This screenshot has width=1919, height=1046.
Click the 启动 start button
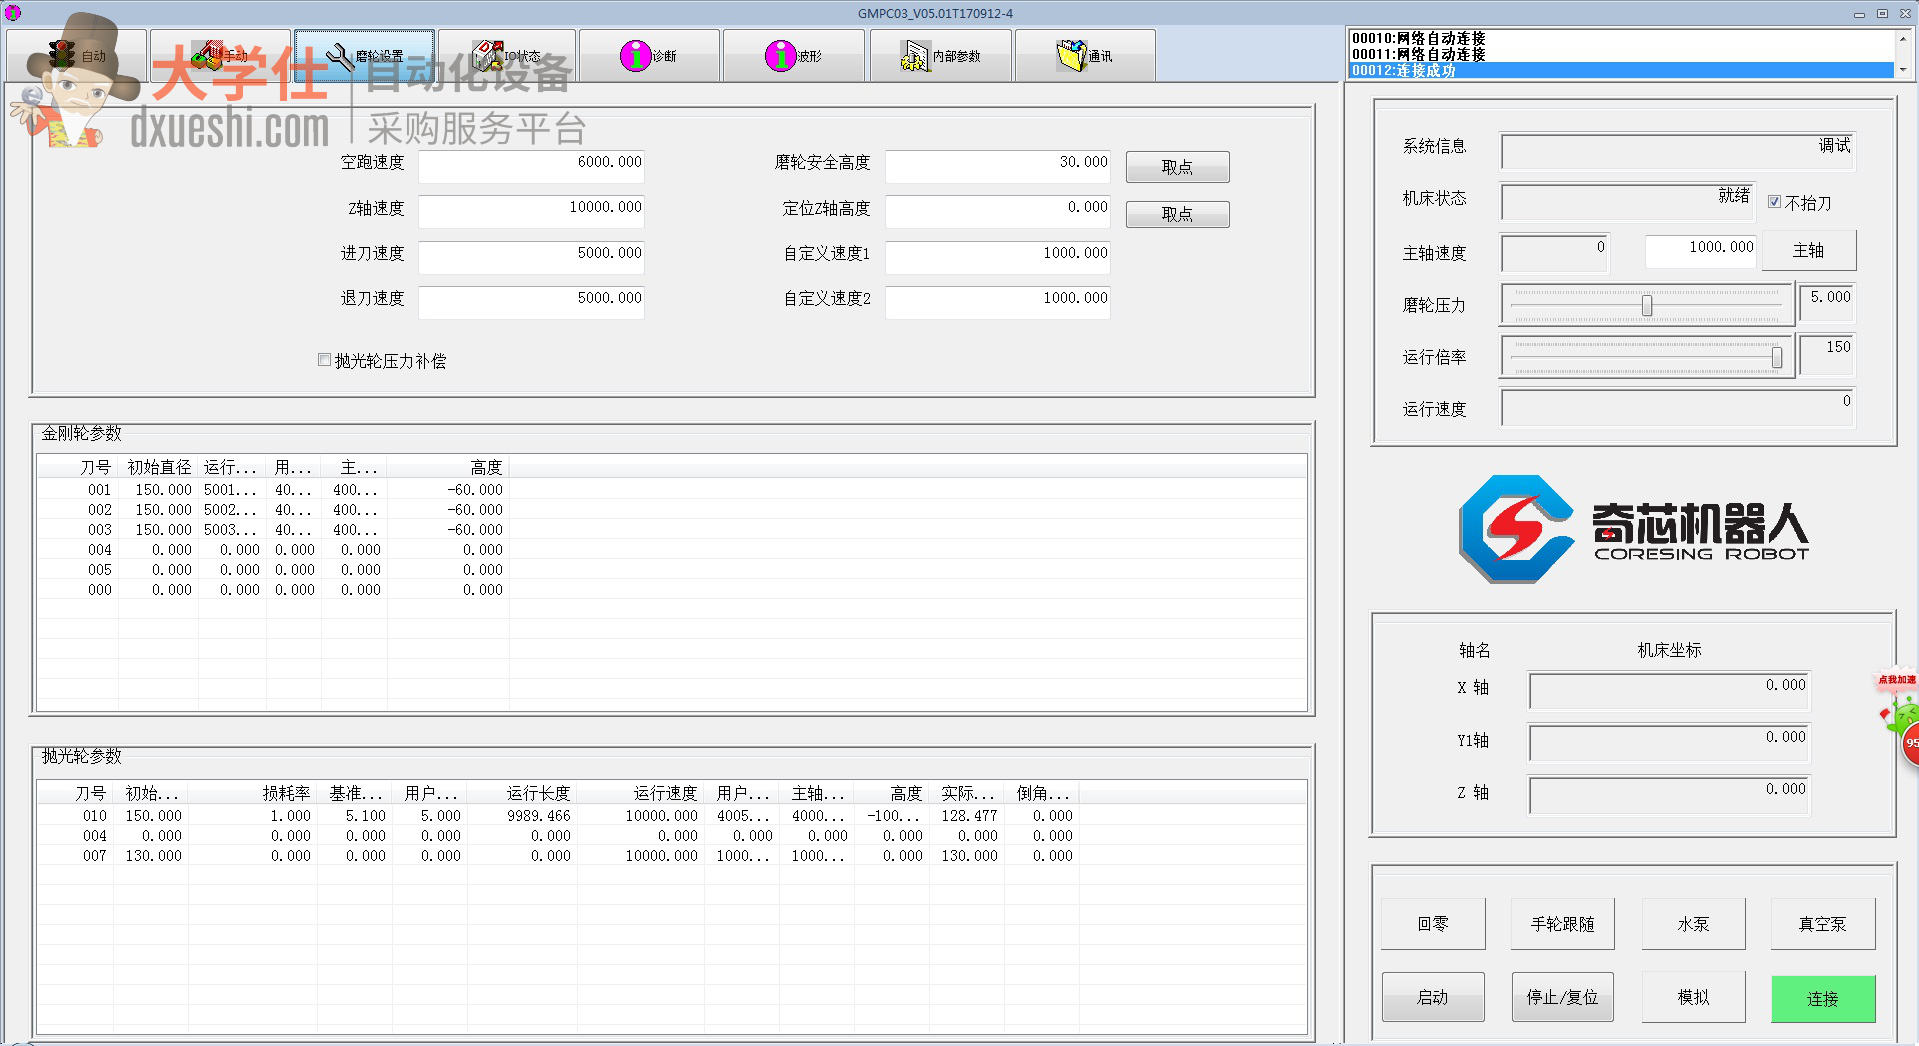1433,997
